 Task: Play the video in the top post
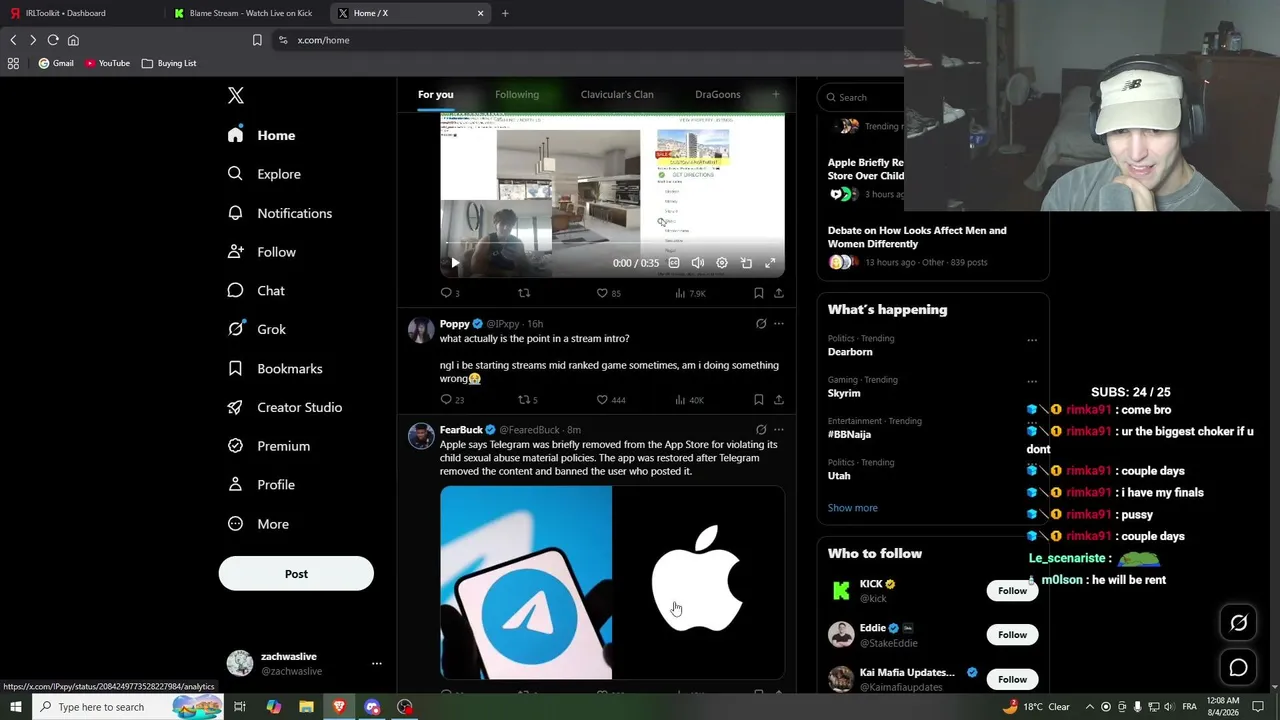click(455, 263)
